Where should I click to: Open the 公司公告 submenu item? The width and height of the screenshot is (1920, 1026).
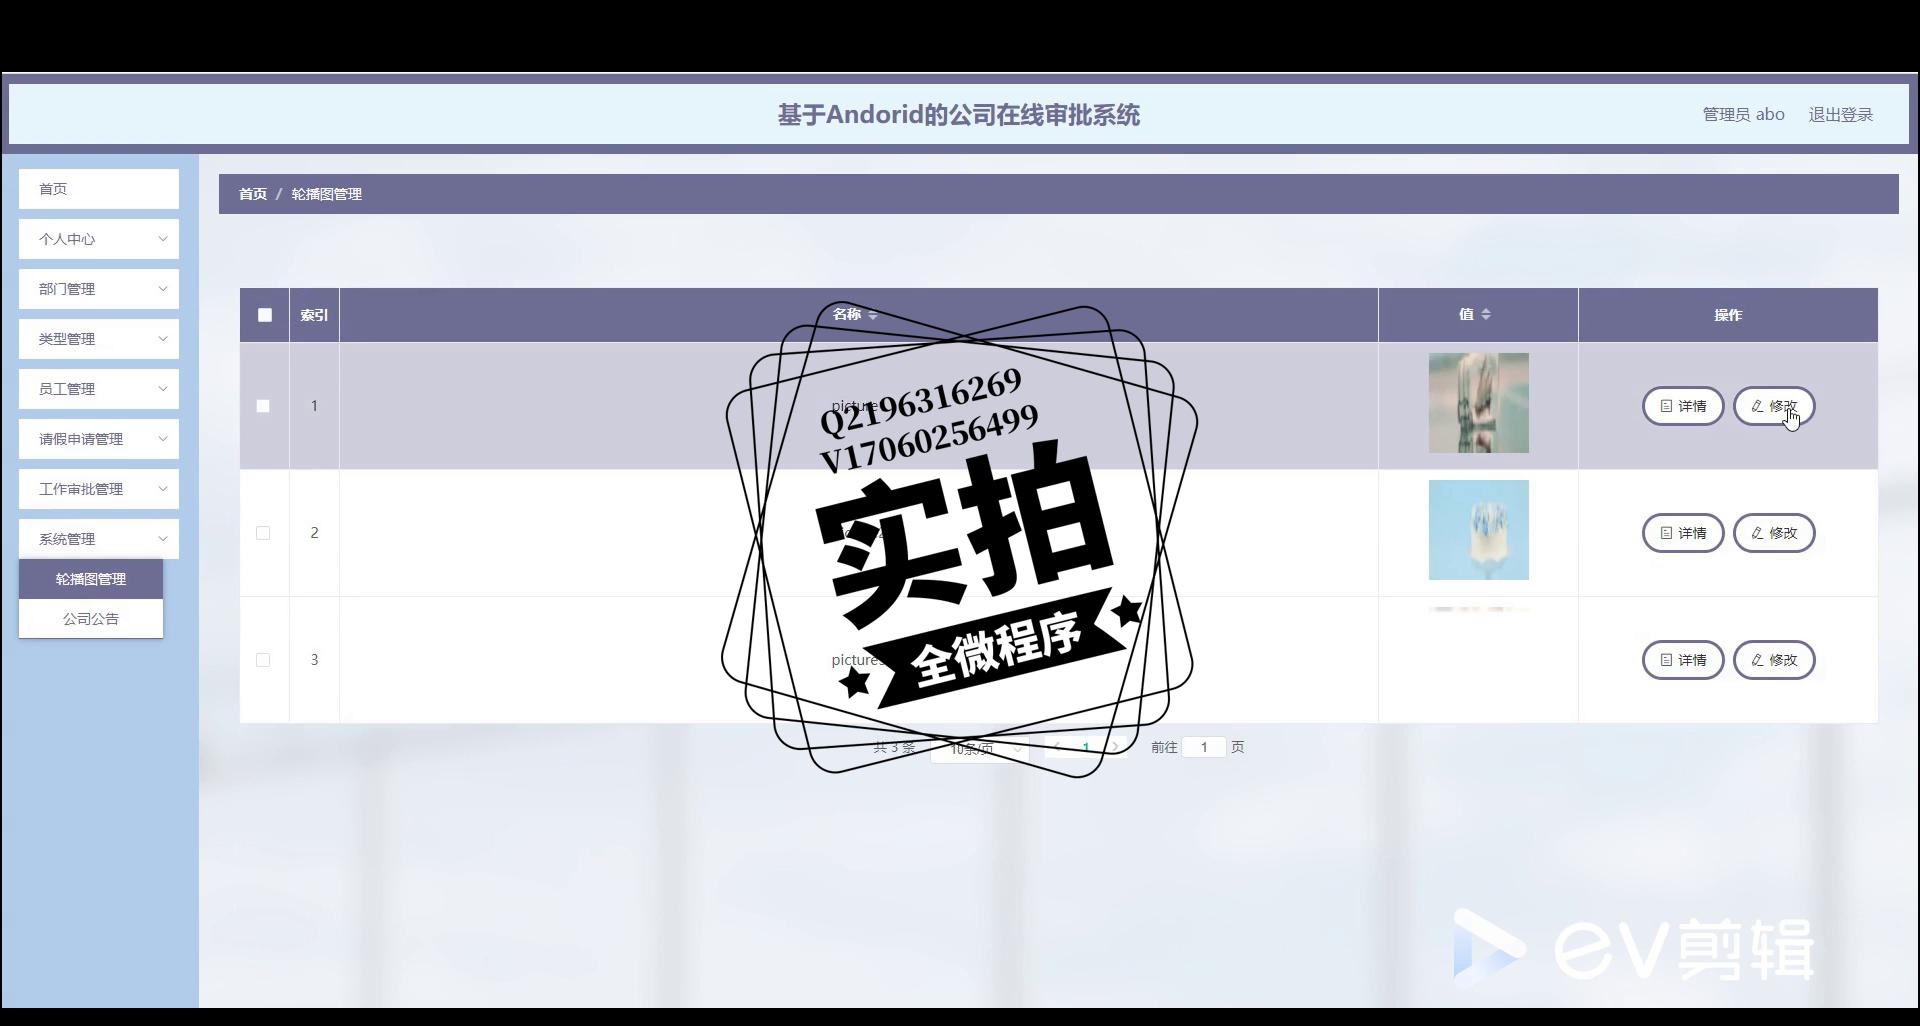point(91,619)
